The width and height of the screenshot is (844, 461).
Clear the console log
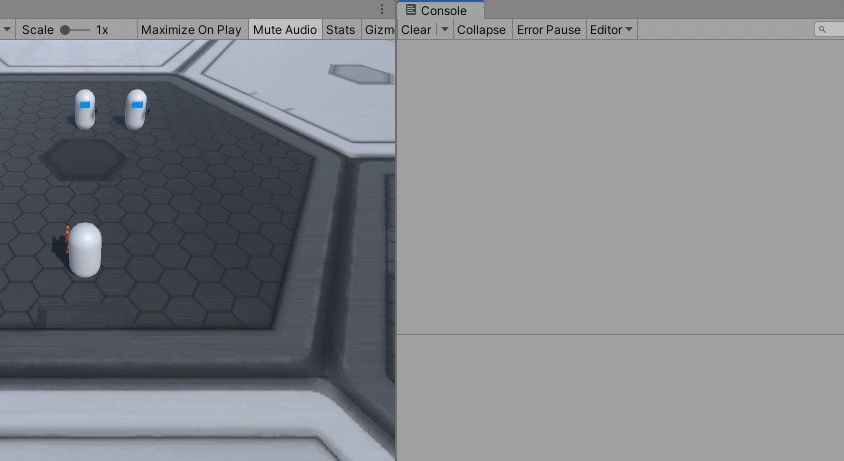pyautogui.click(x=416, y=30)
